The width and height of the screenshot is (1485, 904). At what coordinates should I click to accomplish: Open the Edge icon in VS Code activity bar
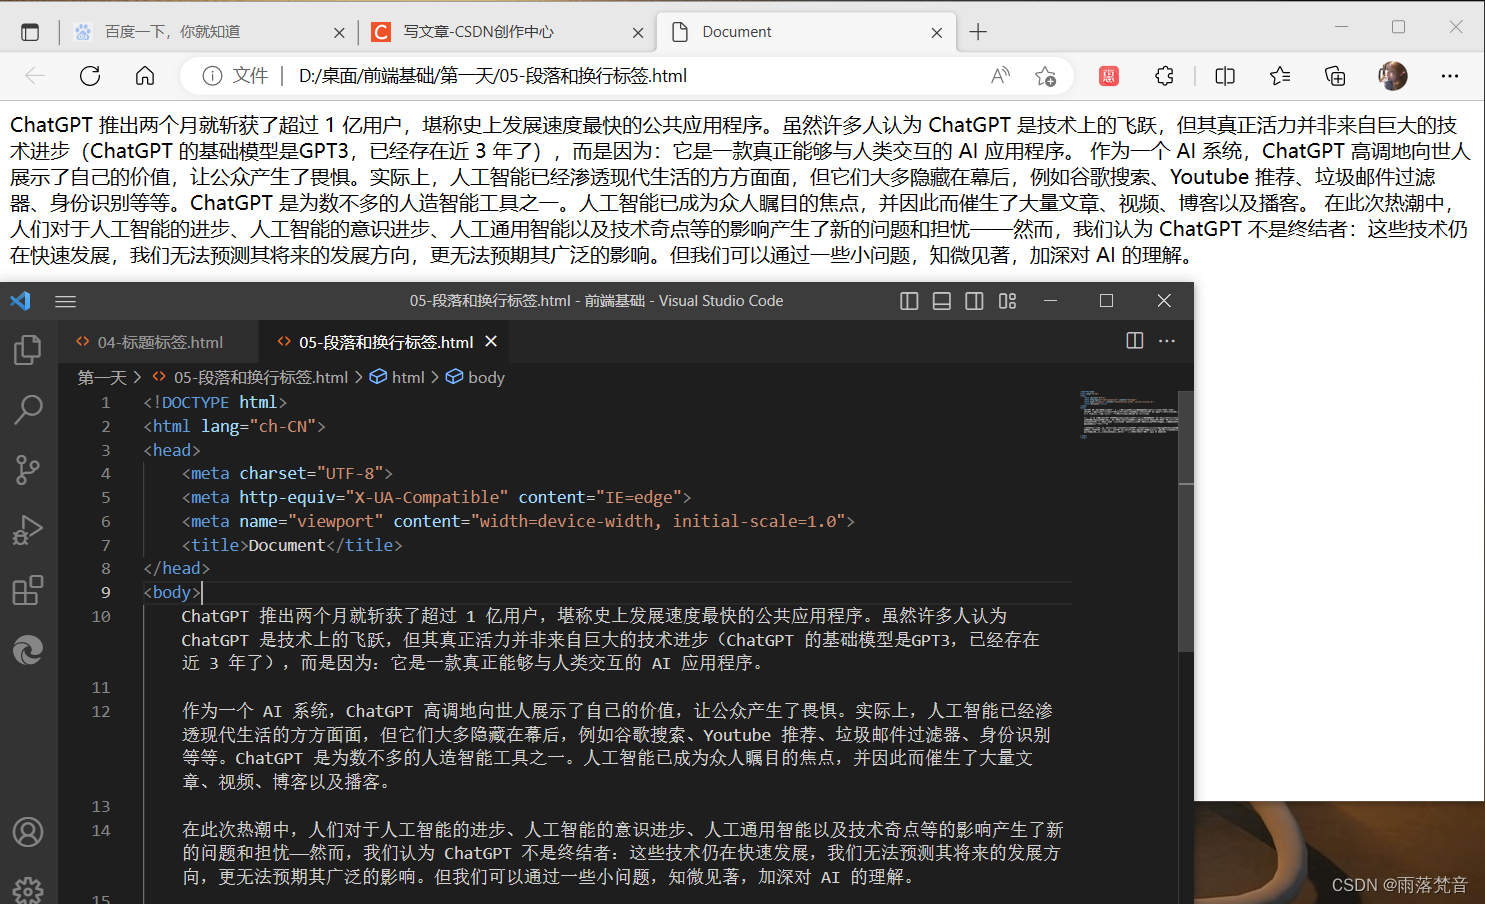tap(28, 650)
